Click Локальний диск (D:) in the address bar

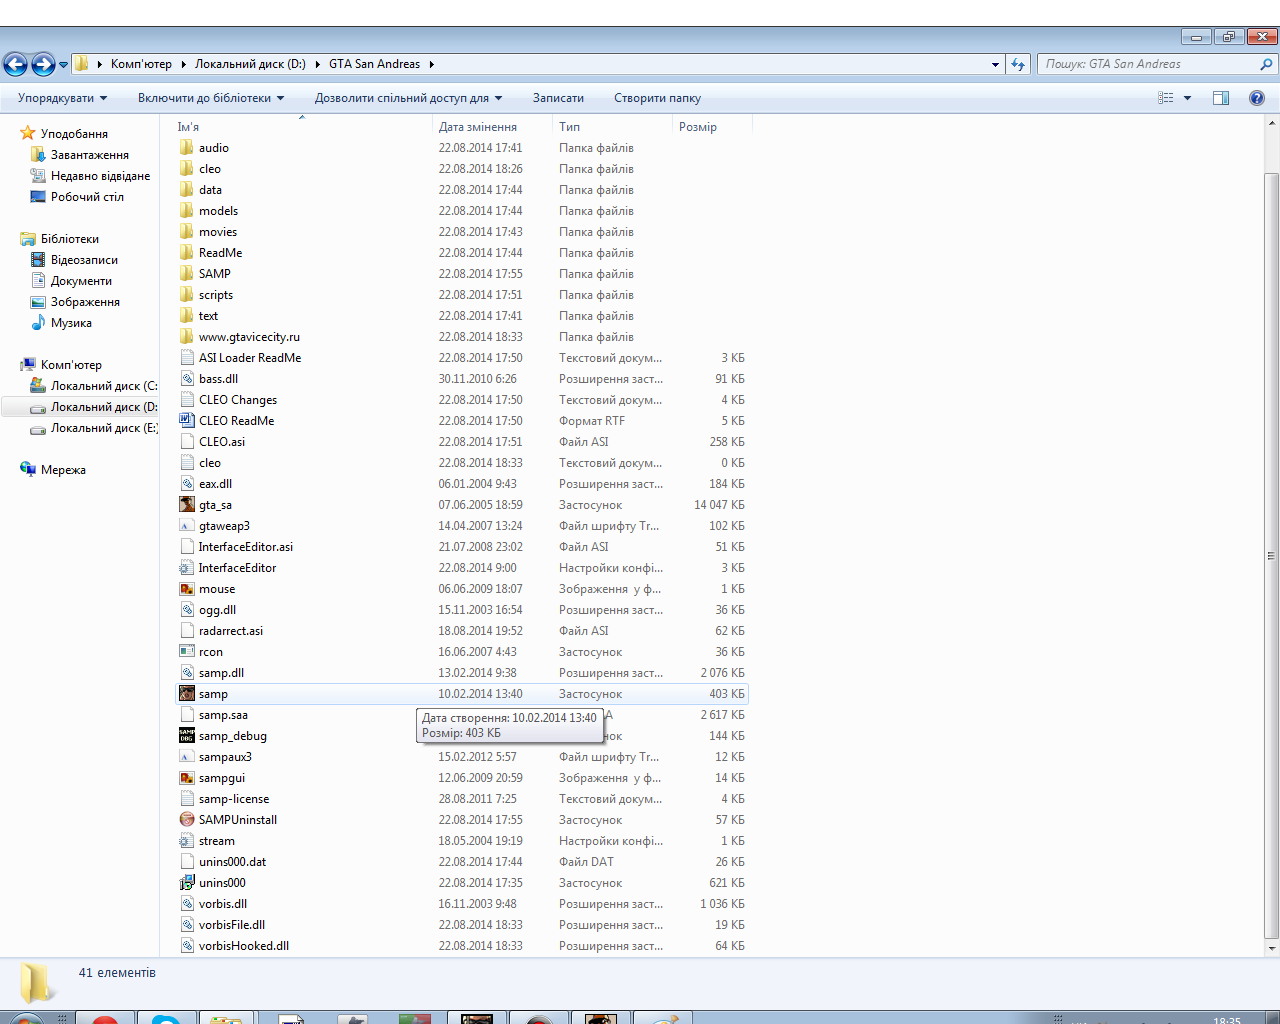250,64
